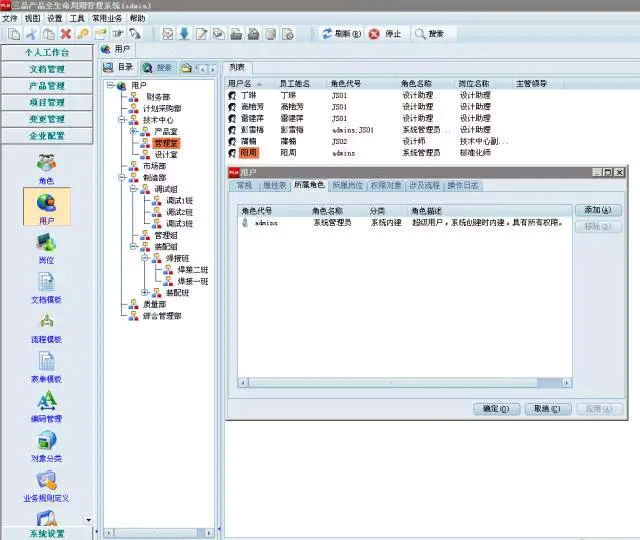640x540 pixels.
Task: Open the 岗位 (Position) sidebar icon
Action: 46,246
